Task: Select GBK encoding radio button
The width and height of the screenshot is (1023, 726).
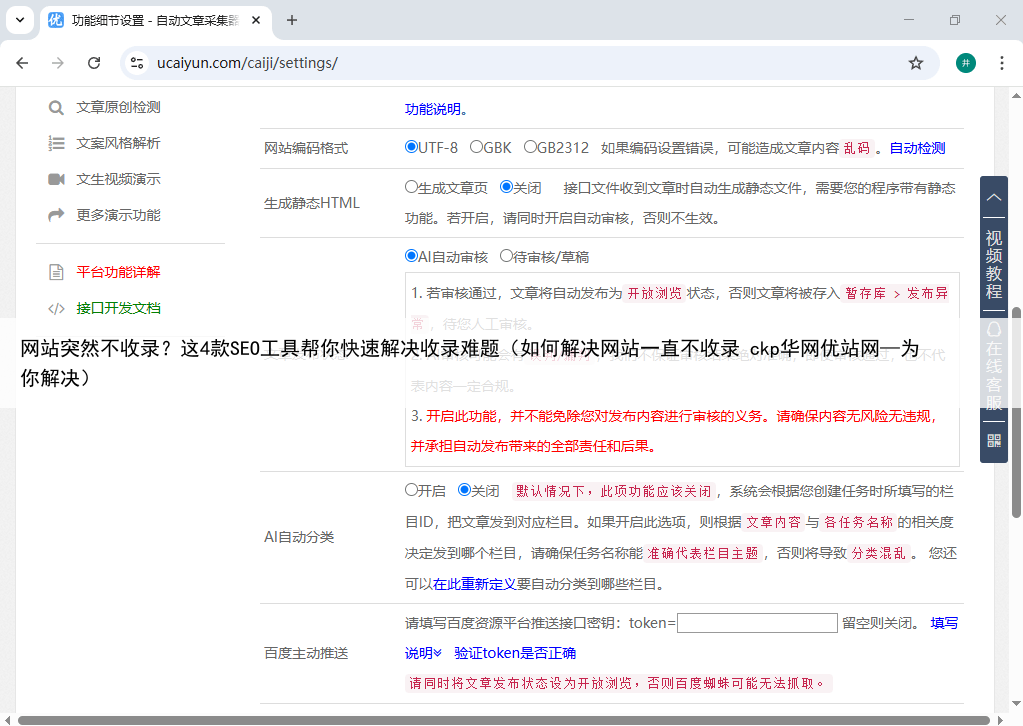Action: click(477, 147)
